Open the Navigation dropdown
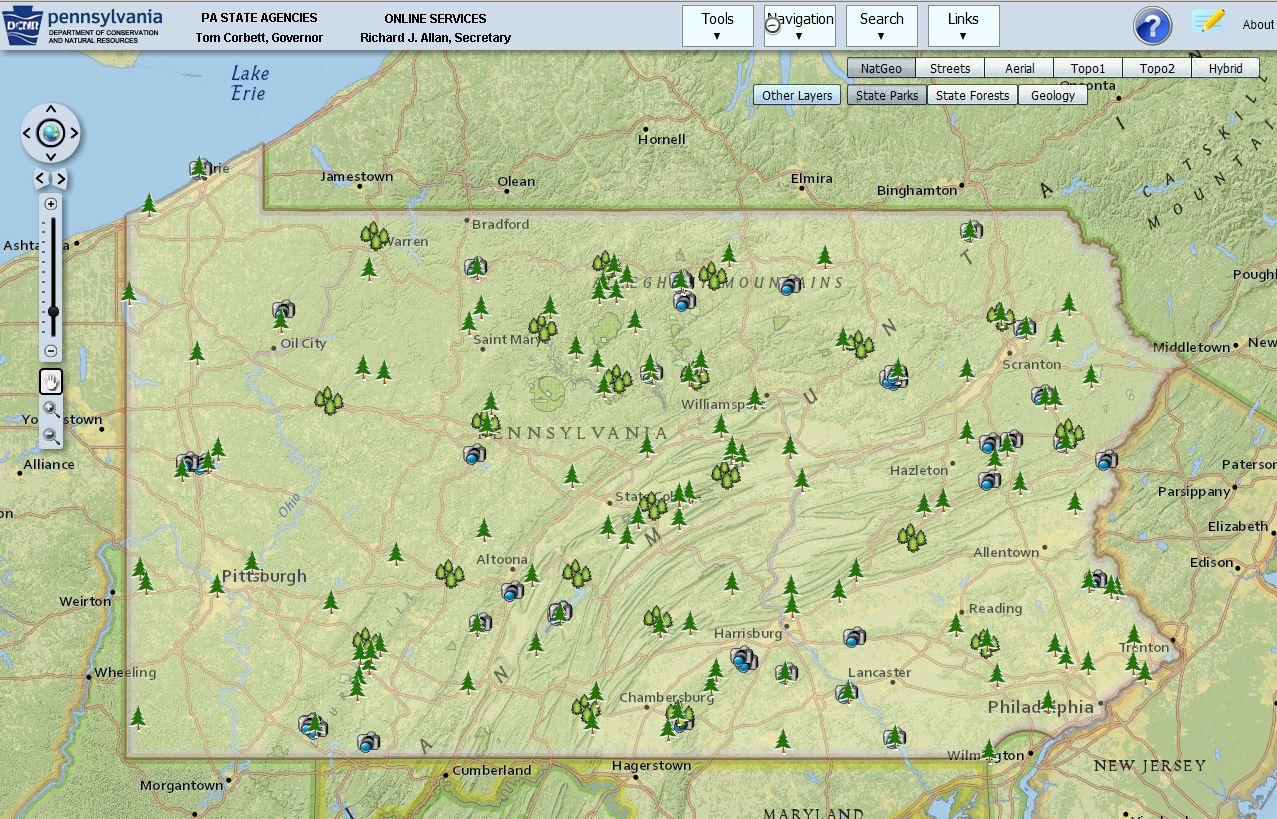The height and width of the screenshot is (819, 1277). pyautogui.click(x=799, y=25)
